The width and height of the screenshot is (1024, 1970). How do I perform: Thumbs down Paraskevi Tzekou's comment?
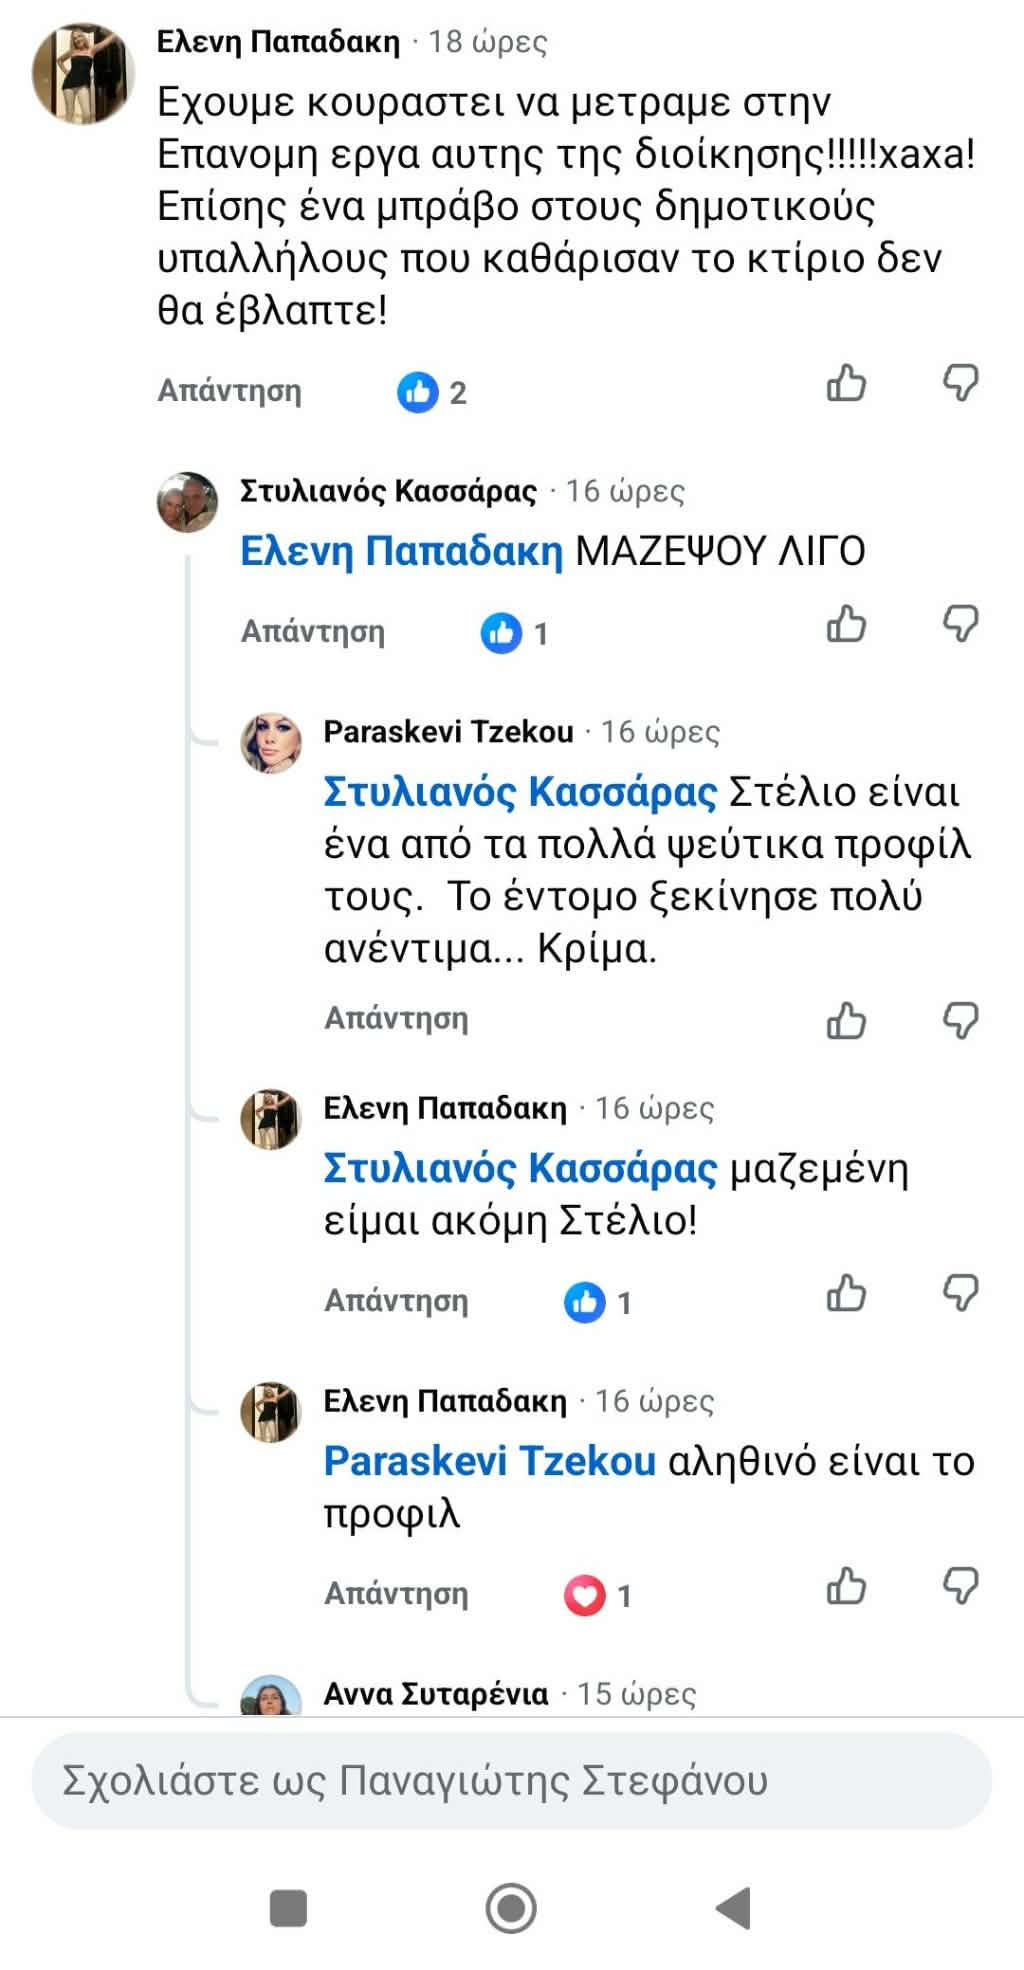(x=960, y=1021)
